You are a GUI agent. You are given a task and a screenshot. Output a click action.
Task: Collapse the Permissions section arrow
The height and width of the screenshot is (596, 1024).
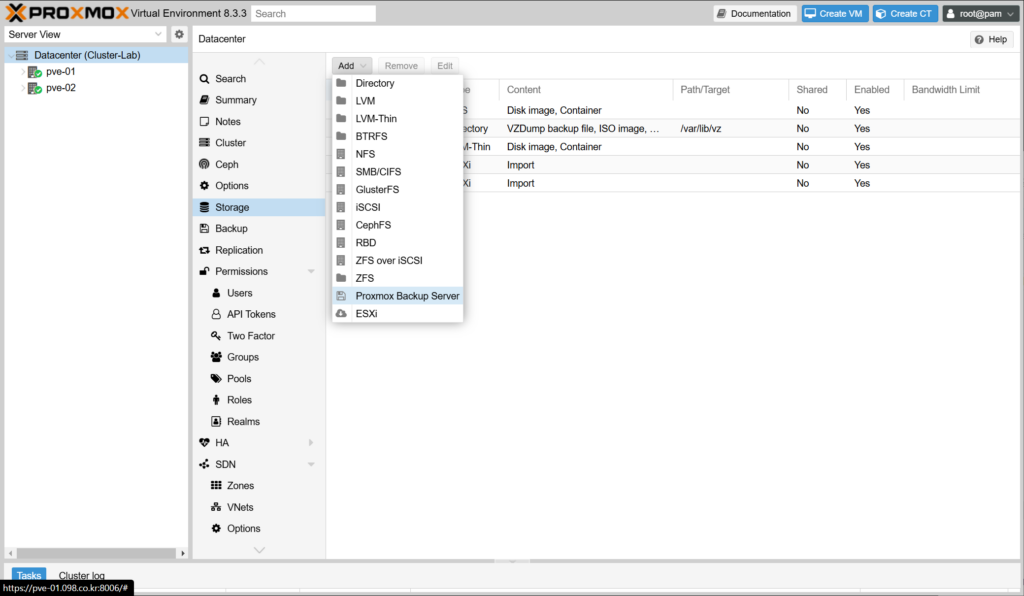click(x=311, y=272)
